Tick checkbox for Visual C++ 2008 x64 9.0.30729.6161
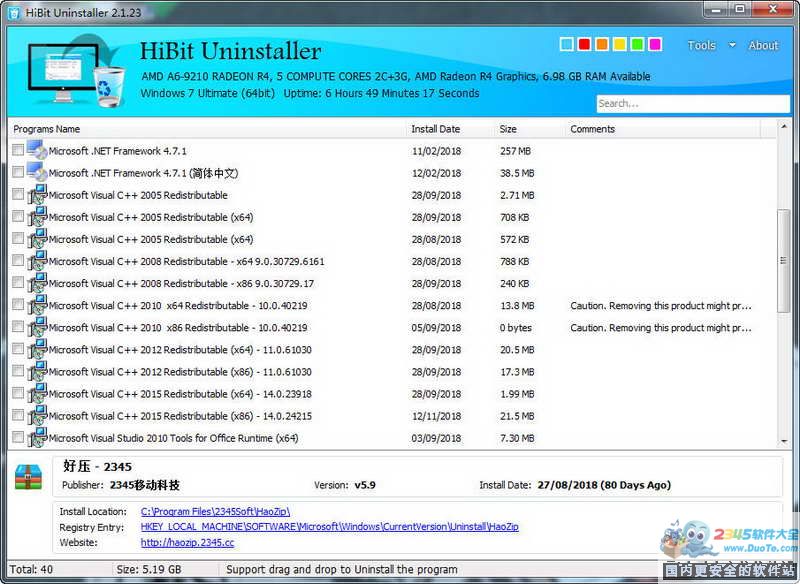This screenshot has width=800, height=584. pyautogui.click(x=18, y=260)
